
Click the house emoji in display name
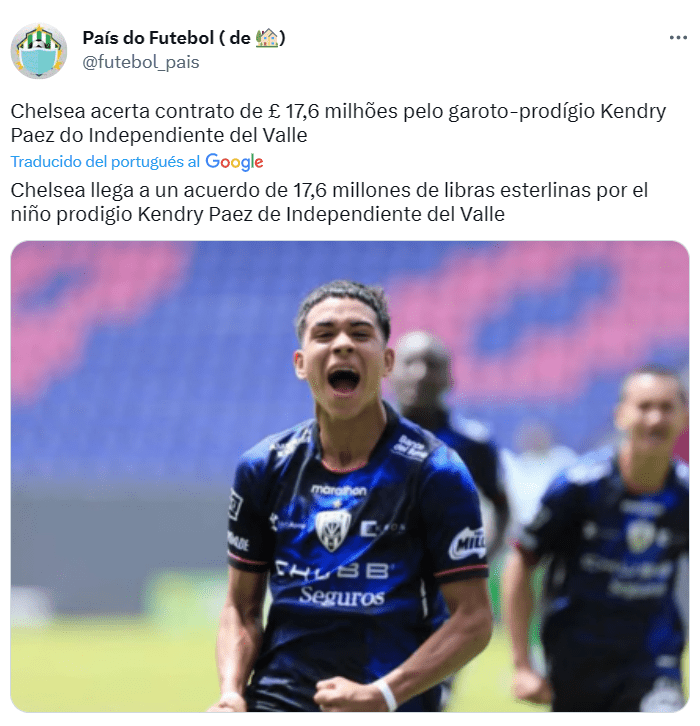267,38
